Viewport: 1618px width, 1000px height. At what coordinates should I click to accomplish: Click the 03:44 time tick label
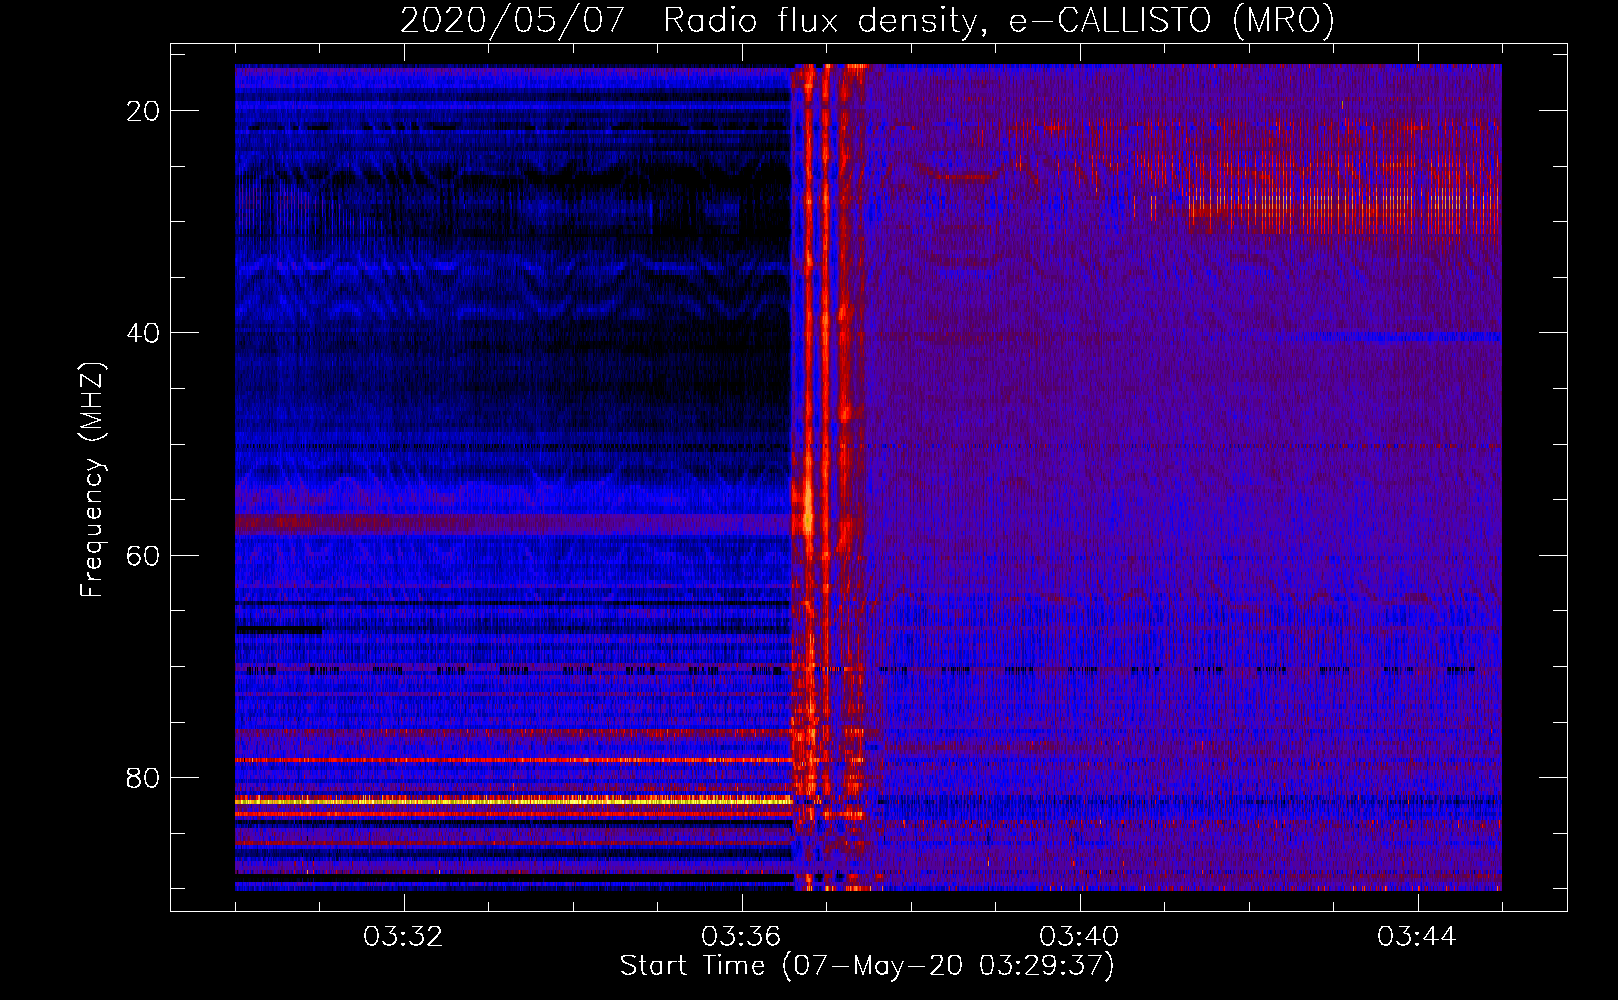[1418, 937]
